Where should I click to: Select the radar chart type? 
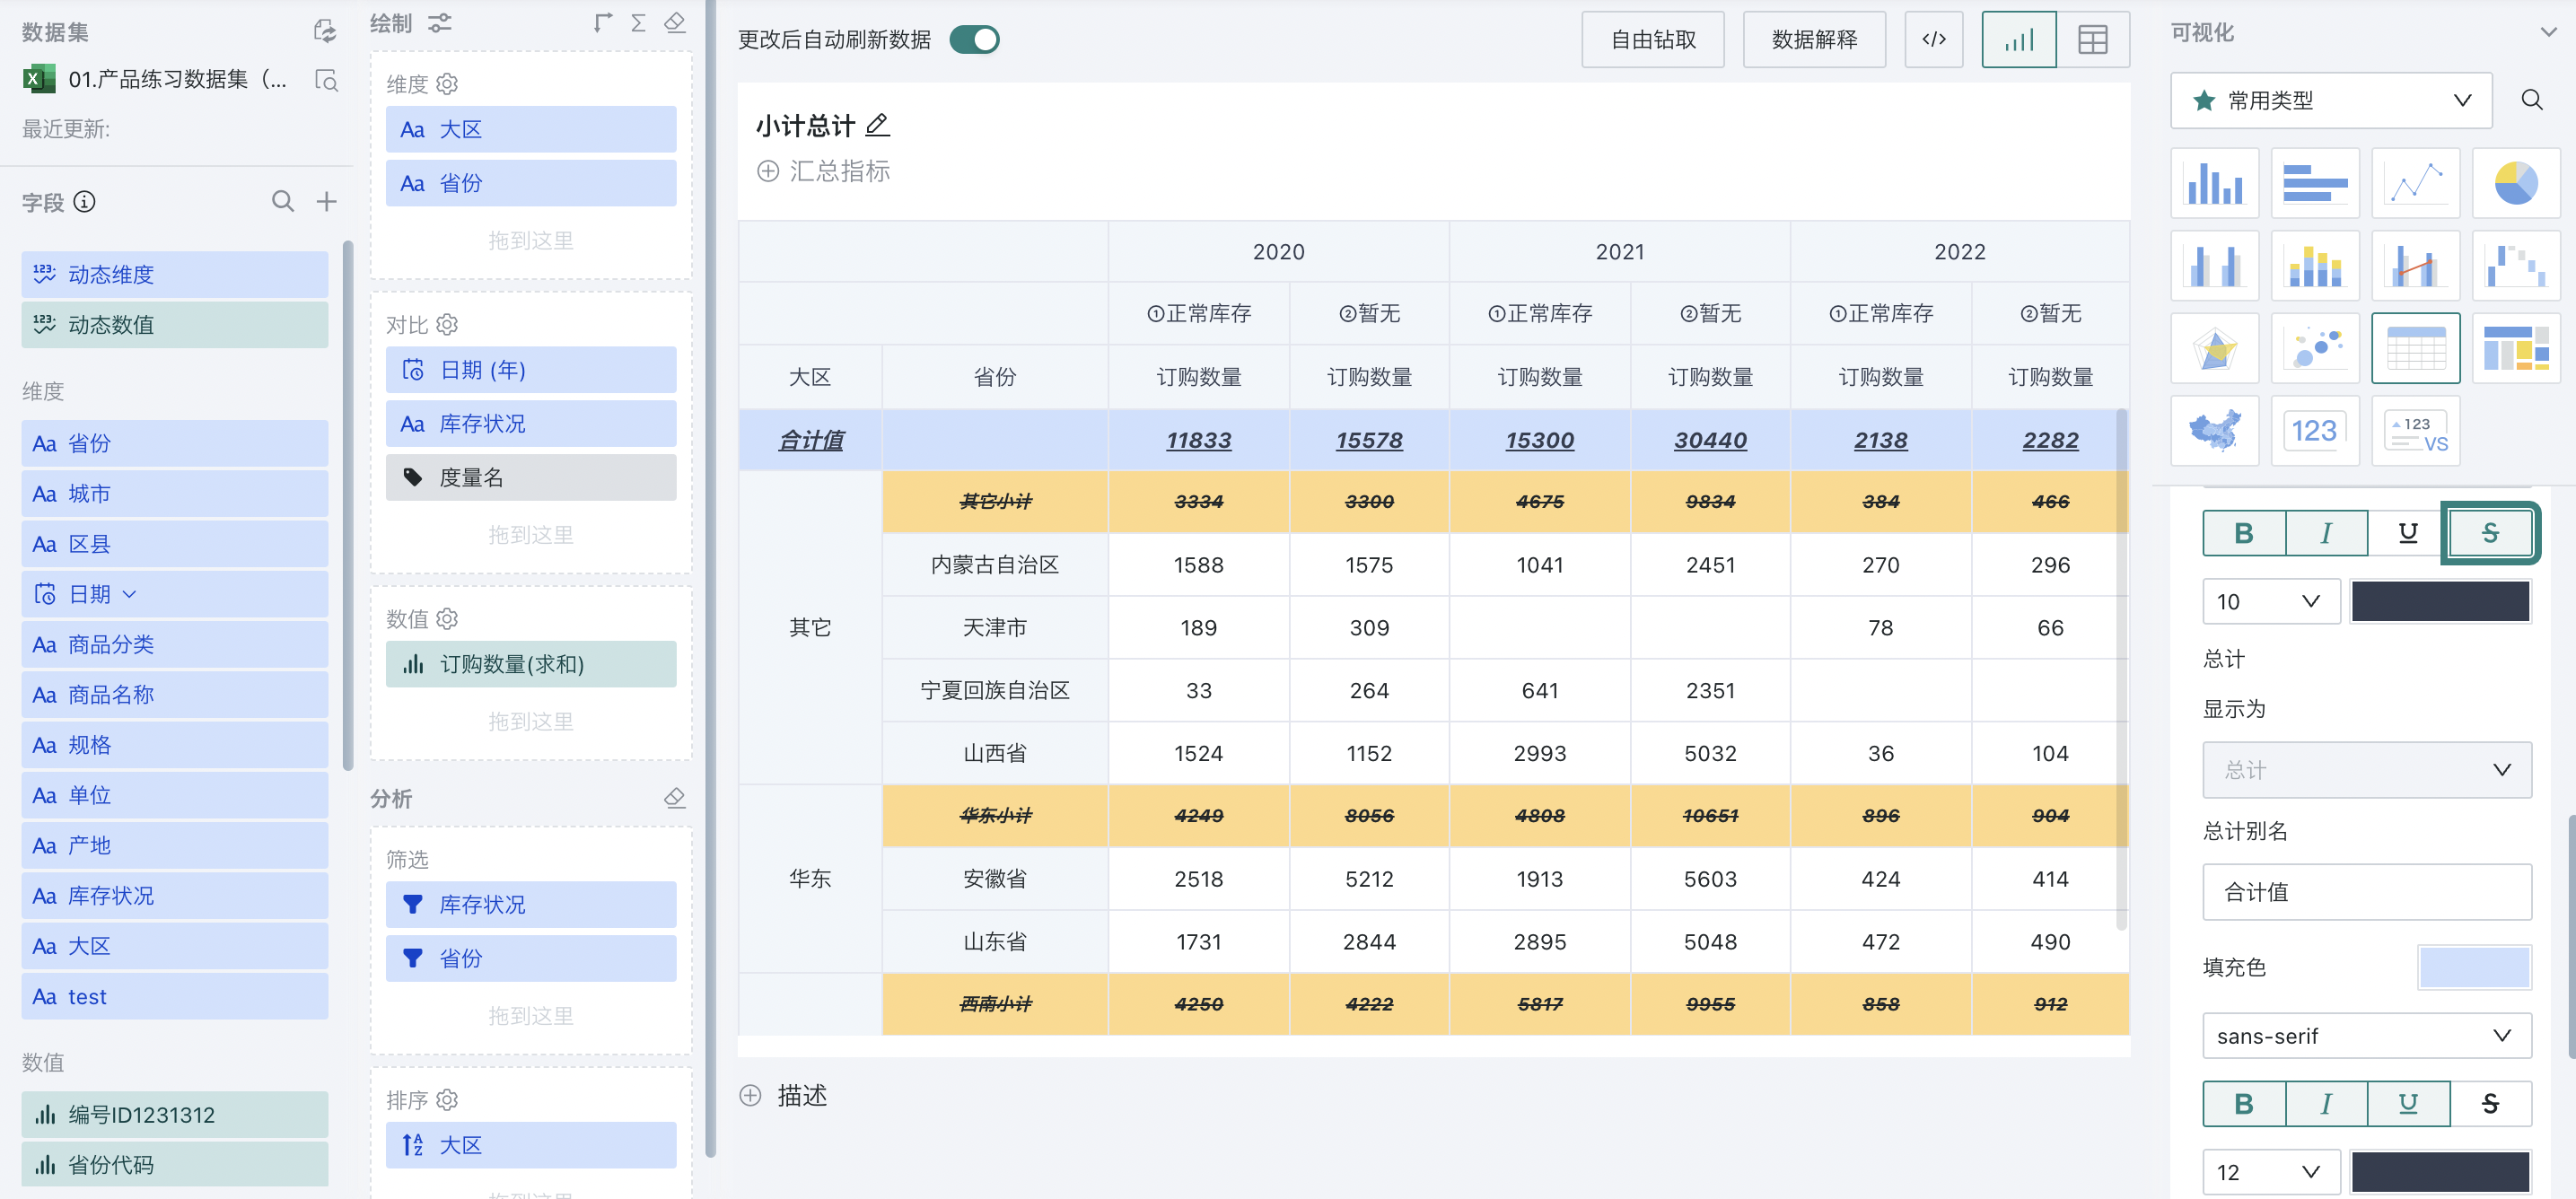(x=2214, y=348)
